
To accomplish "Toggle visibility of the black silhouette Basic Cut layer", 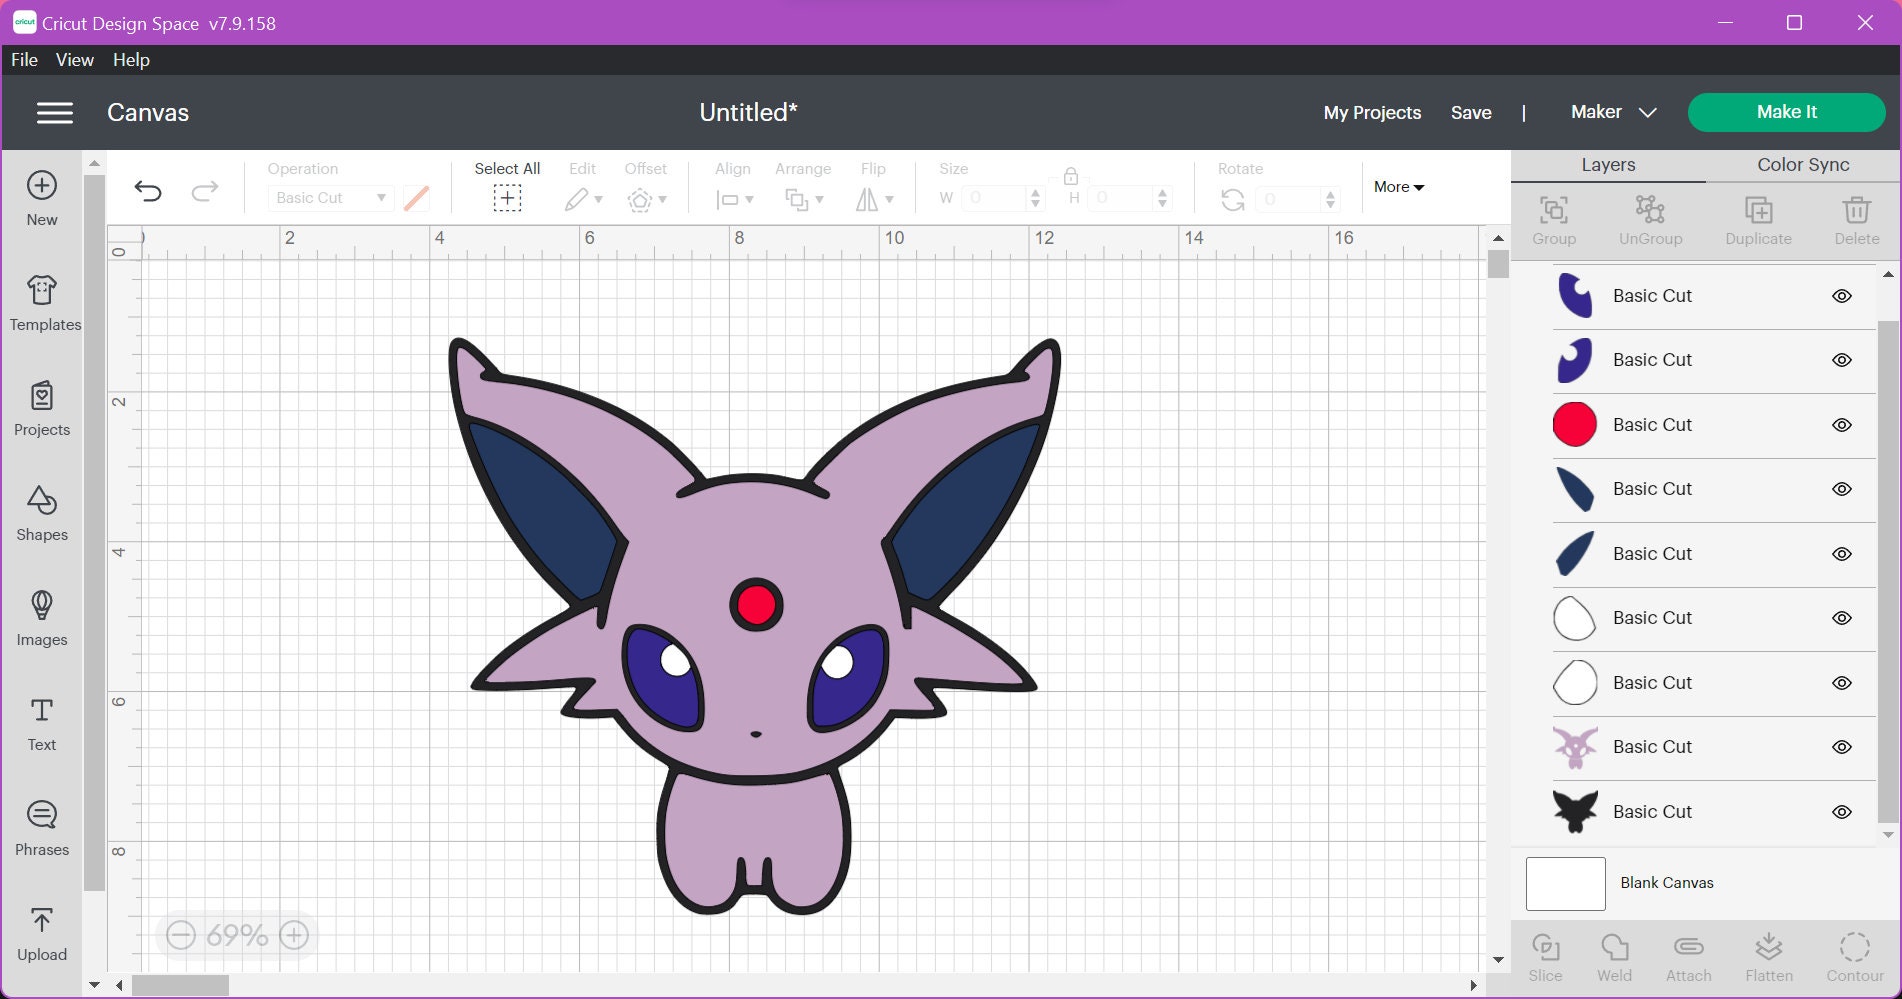I will (1843, 811).
